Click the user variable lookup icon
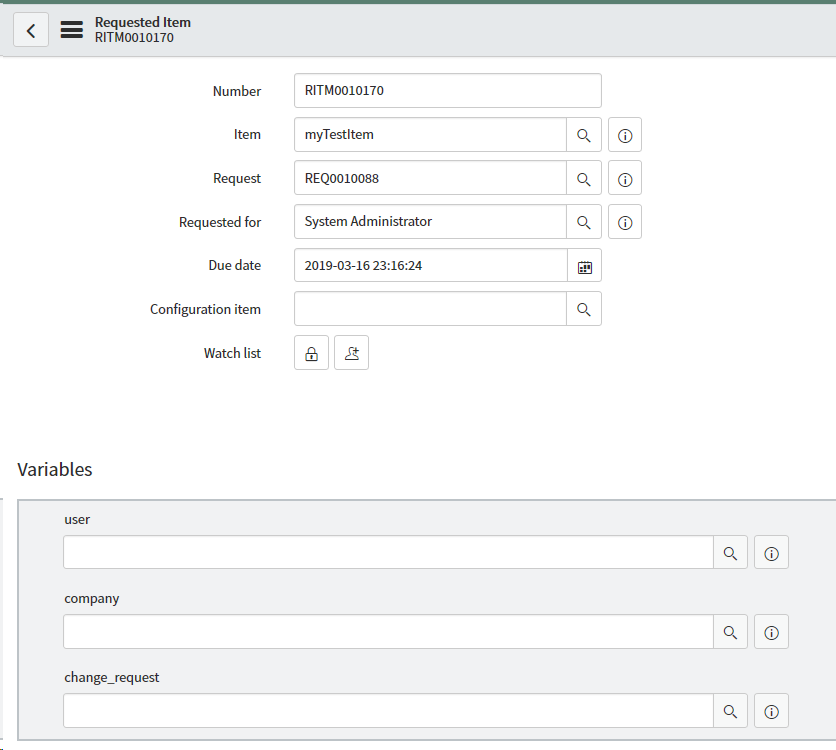 [x=730, y=552]
